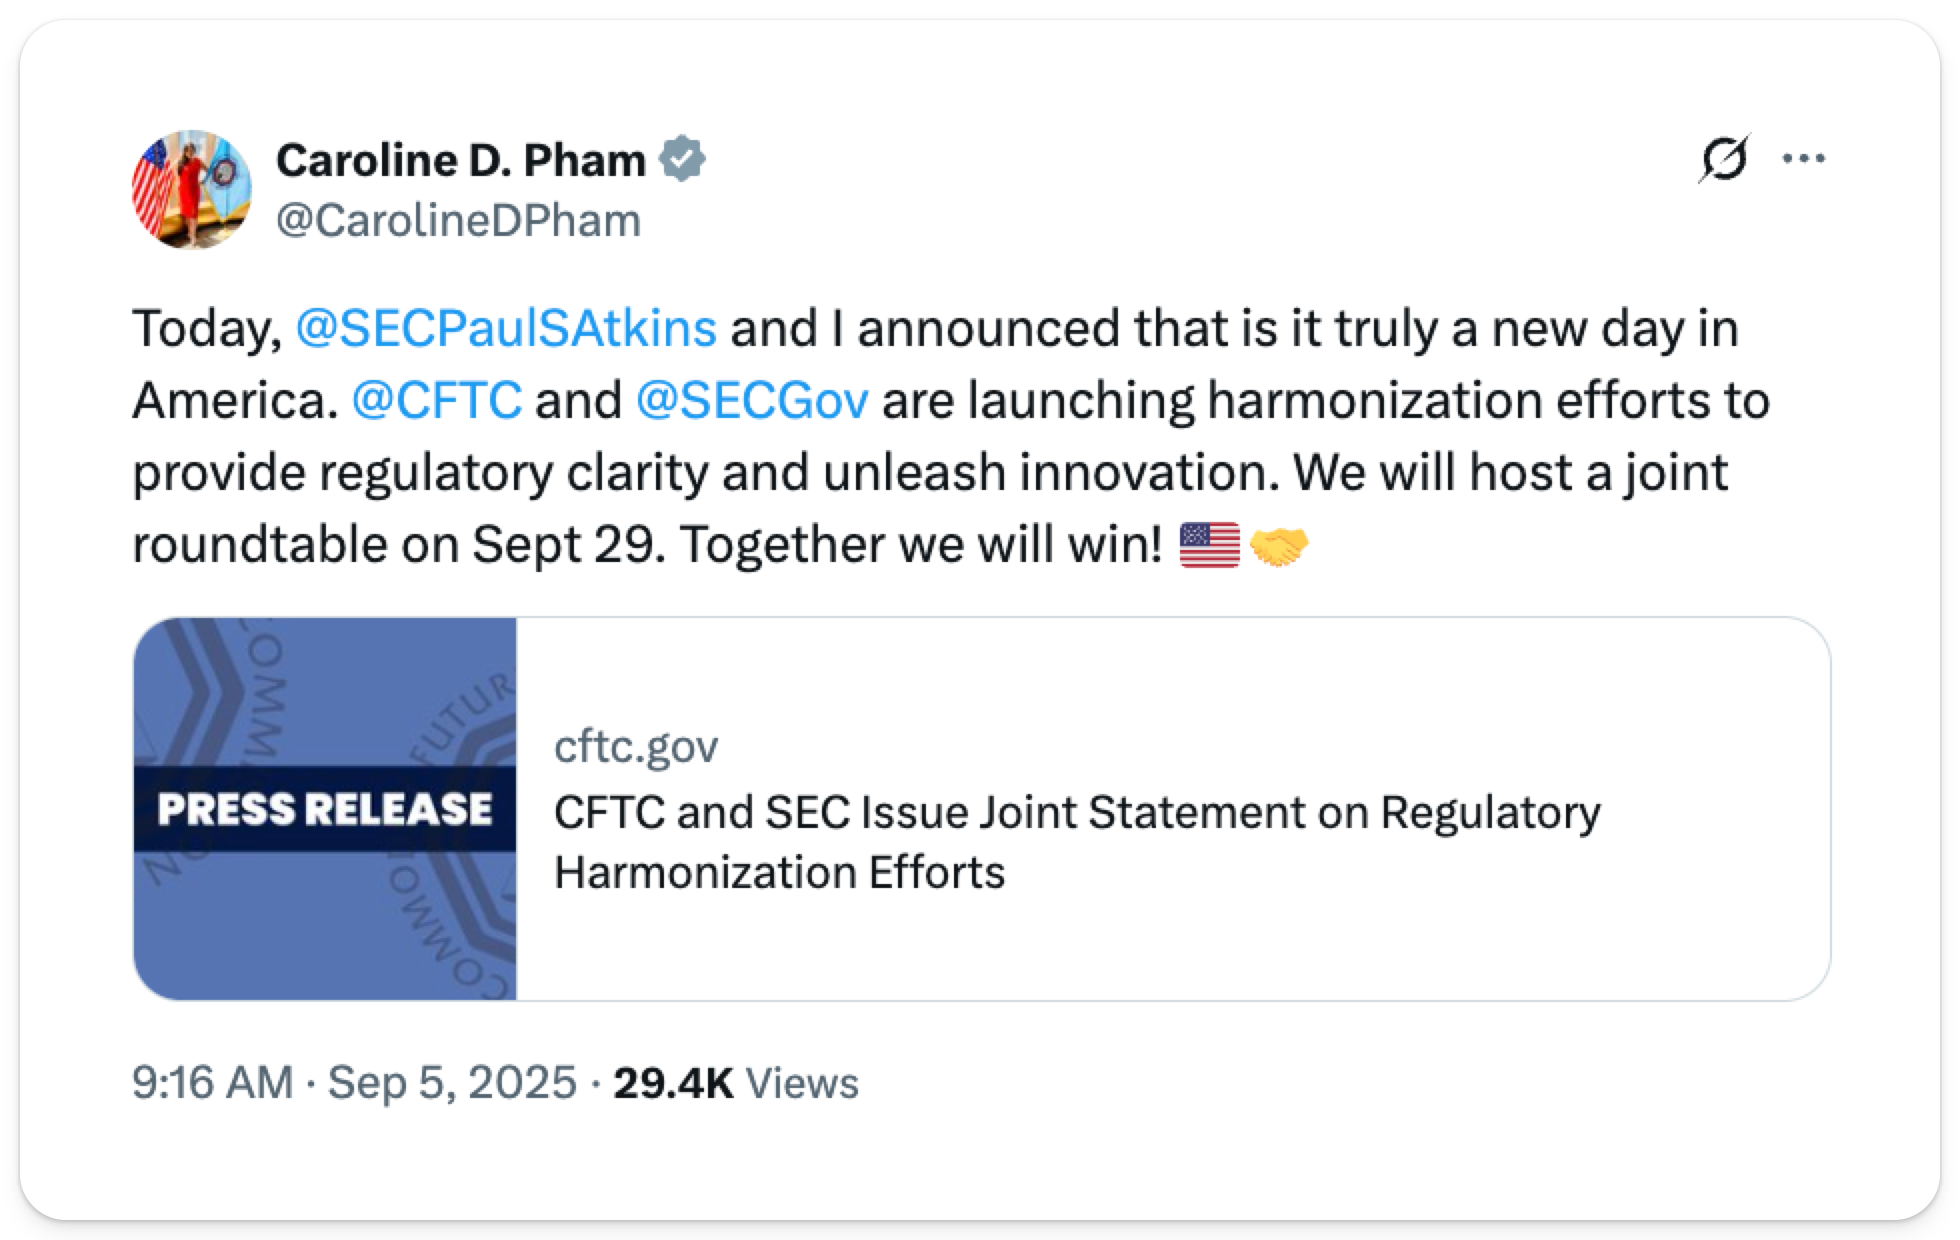This screenshot has width=1960, height=1240.
Task: Open the @CarolineDPham handle link
Action: click(x=458, y=220)
